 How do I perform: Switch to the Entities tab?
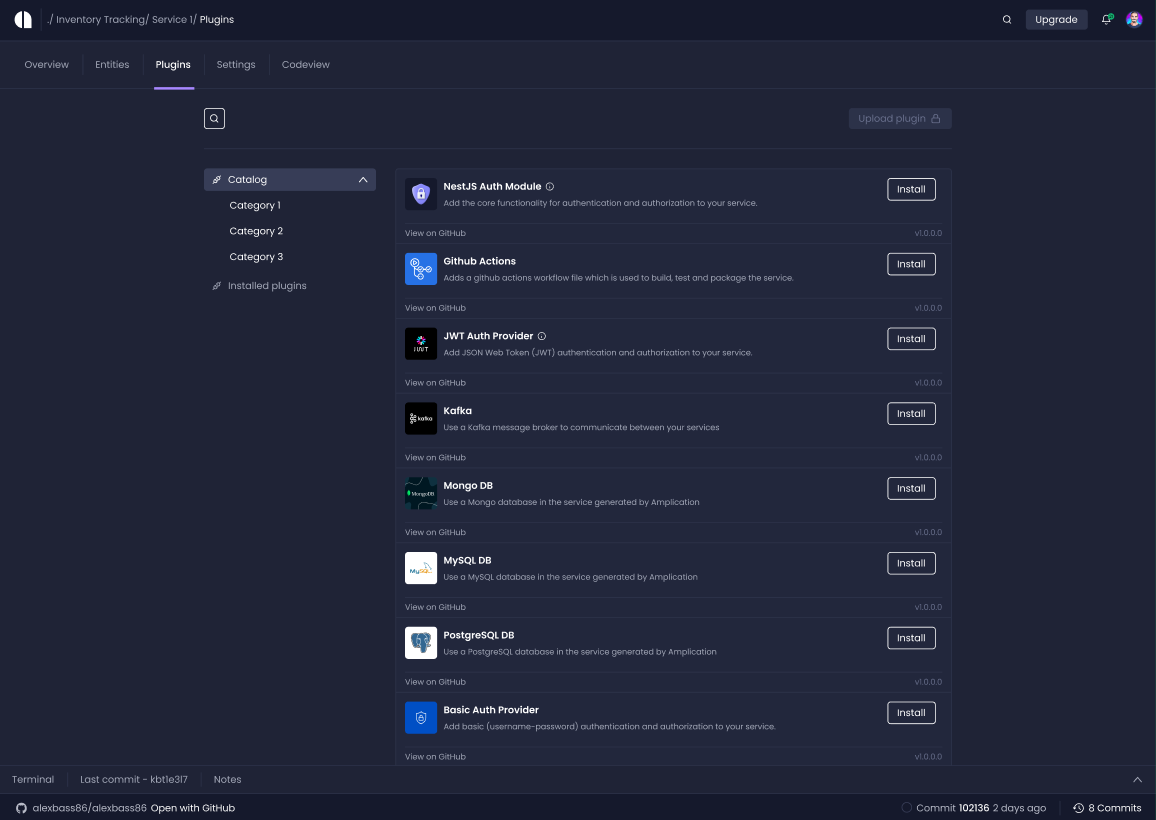pos(112,64)
